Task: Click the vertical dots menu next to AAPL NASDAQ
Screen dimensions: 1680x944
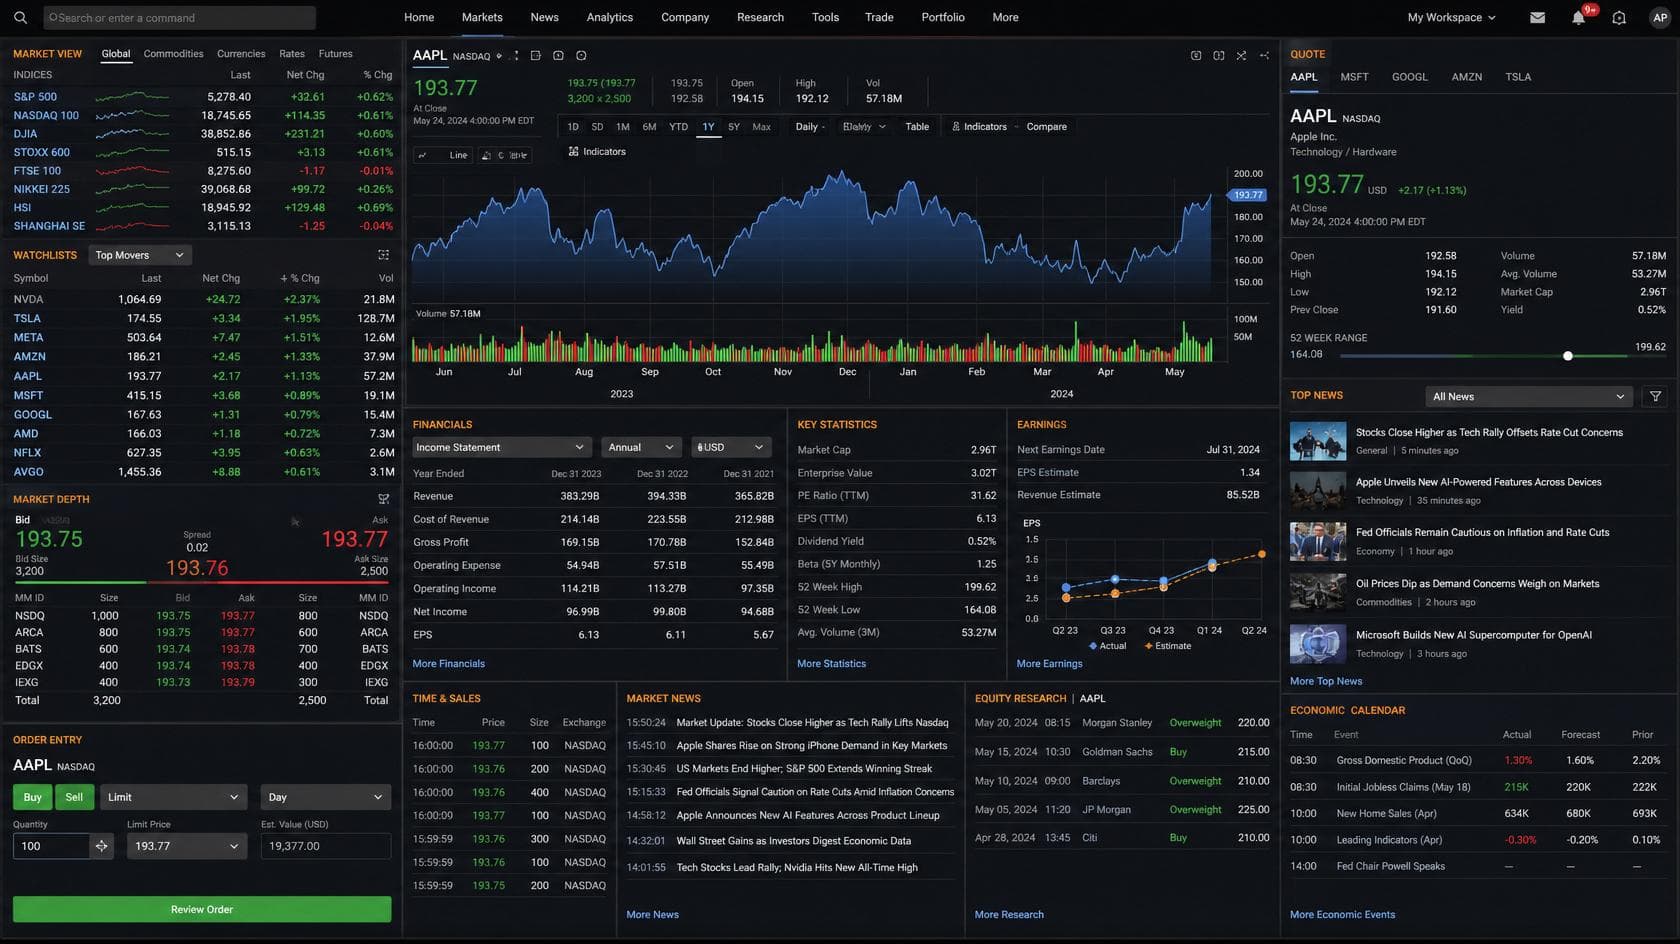Action: (x=516, y=56)
